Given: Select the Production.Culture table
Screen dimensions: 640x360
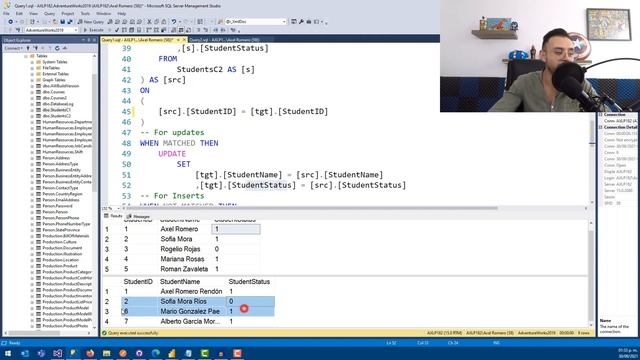Looking at the screenshot, I should 59,242.
